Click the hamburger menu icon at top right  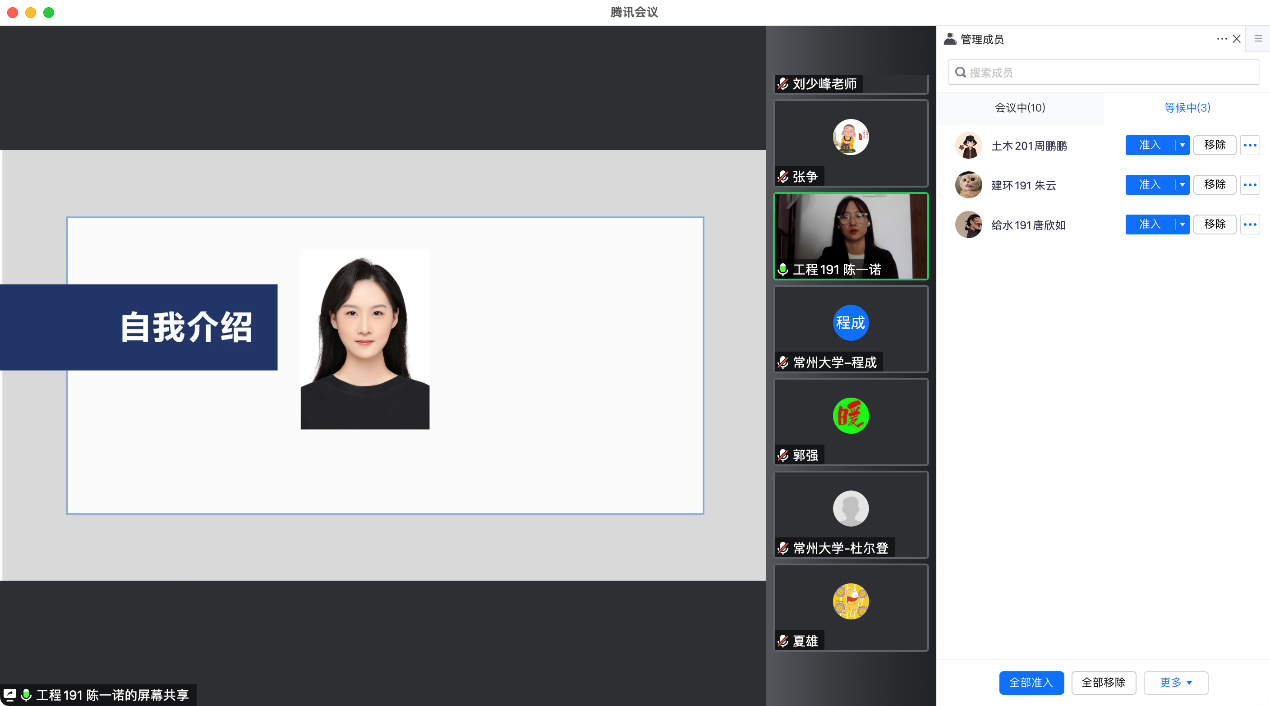(1258, 39)
